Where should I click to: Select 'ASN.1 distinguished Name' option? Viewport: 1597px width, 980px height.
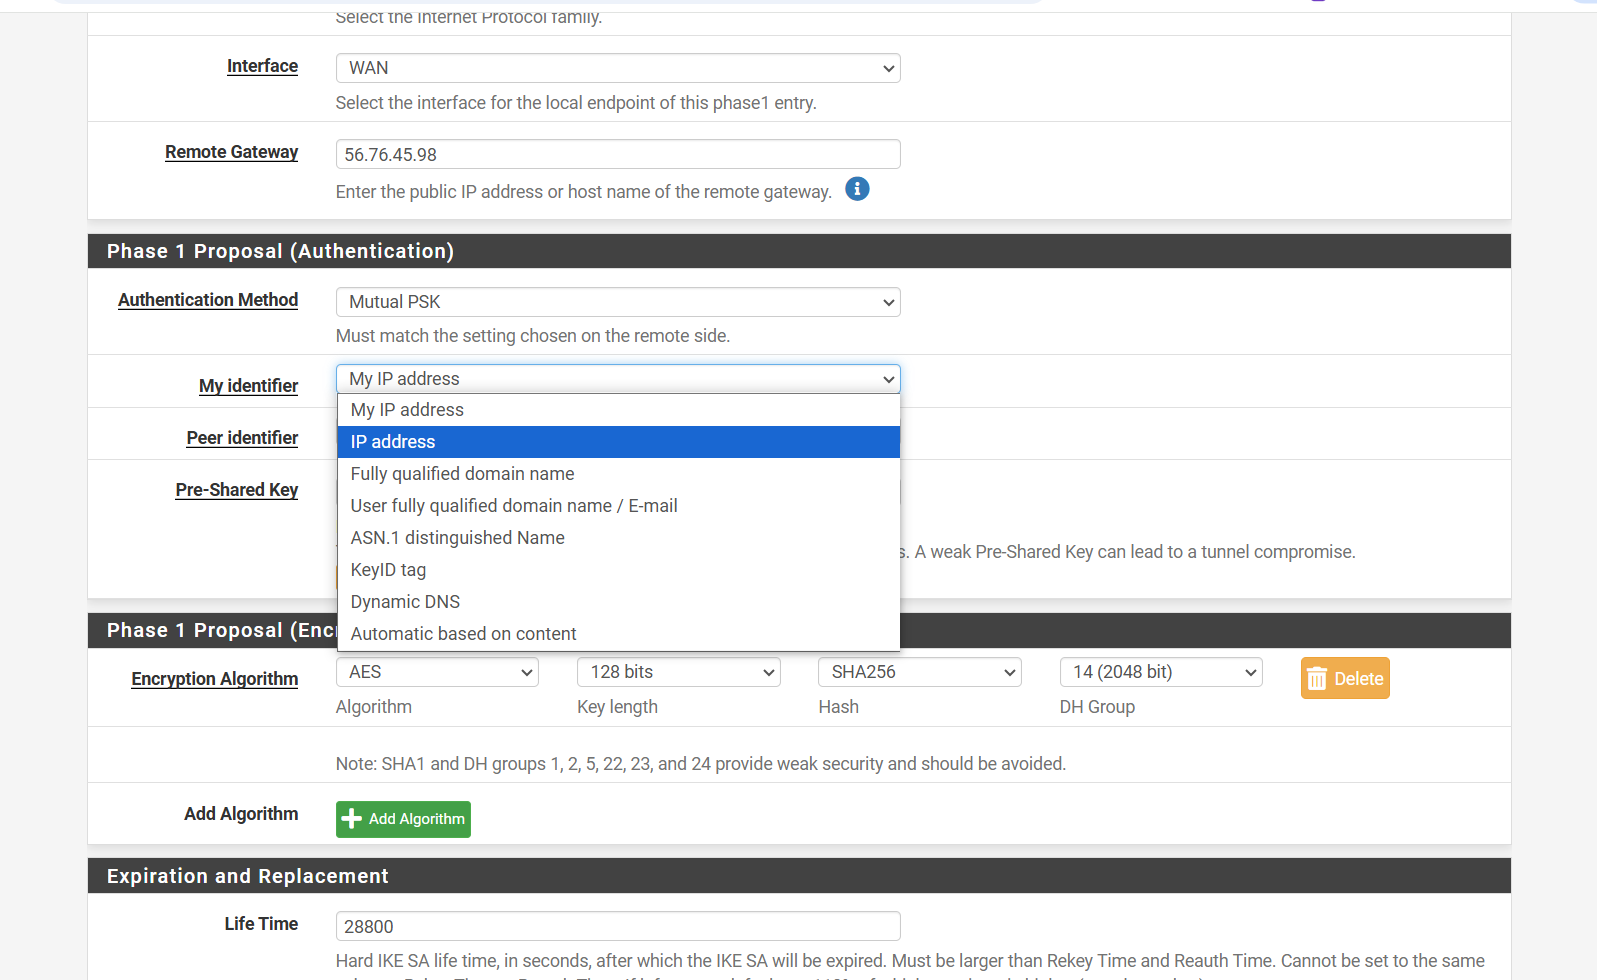coord(617,538)
